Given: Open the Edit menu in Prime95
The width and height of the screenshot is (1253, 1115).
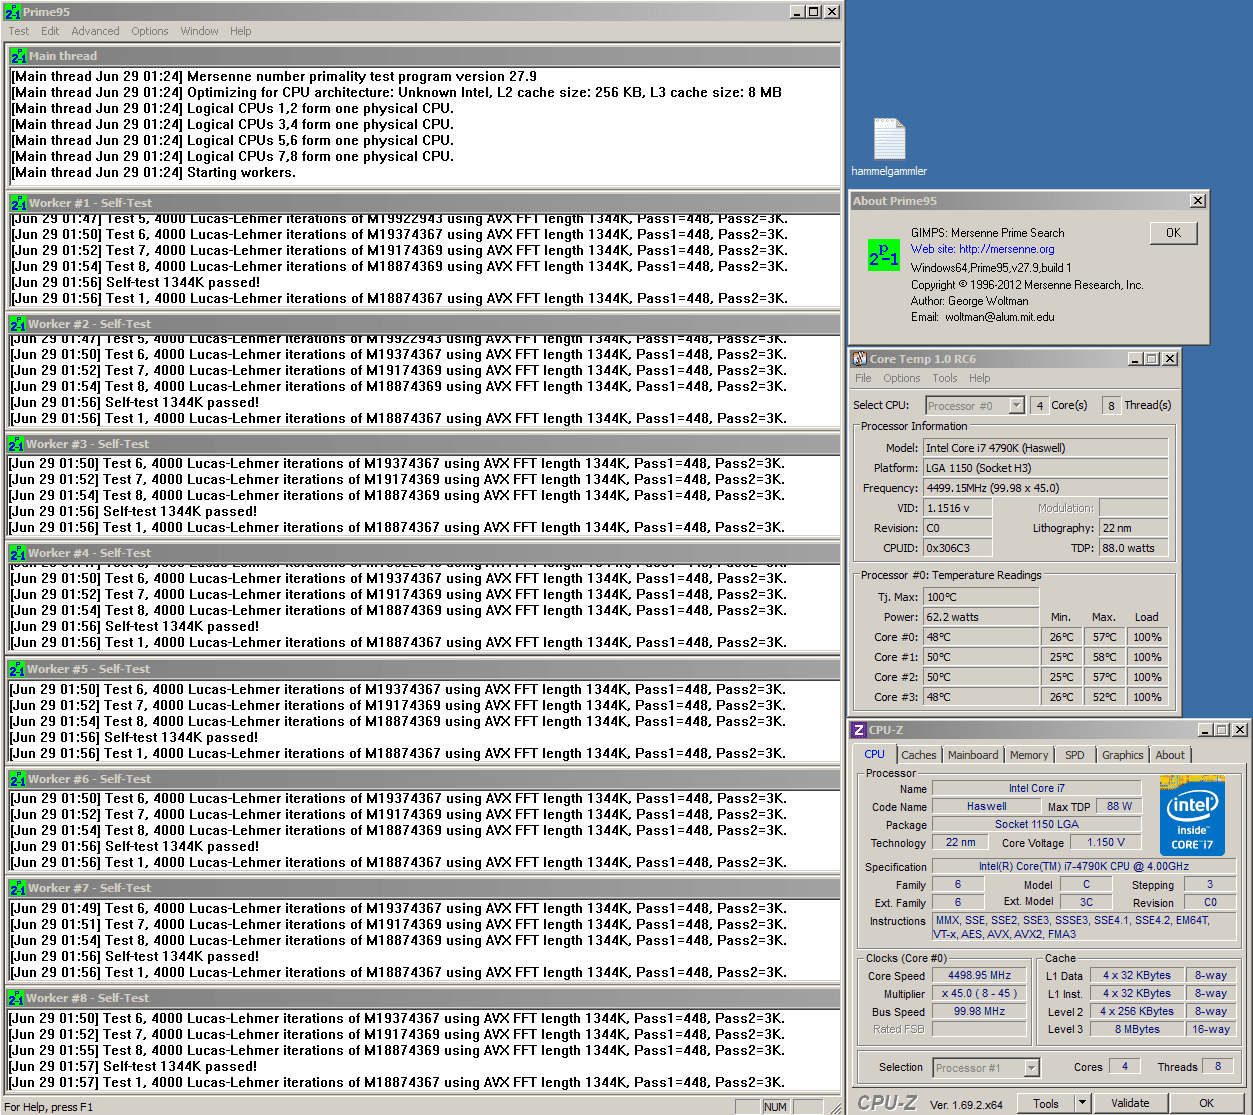Looking at the screenshot, I should point(50,31).
